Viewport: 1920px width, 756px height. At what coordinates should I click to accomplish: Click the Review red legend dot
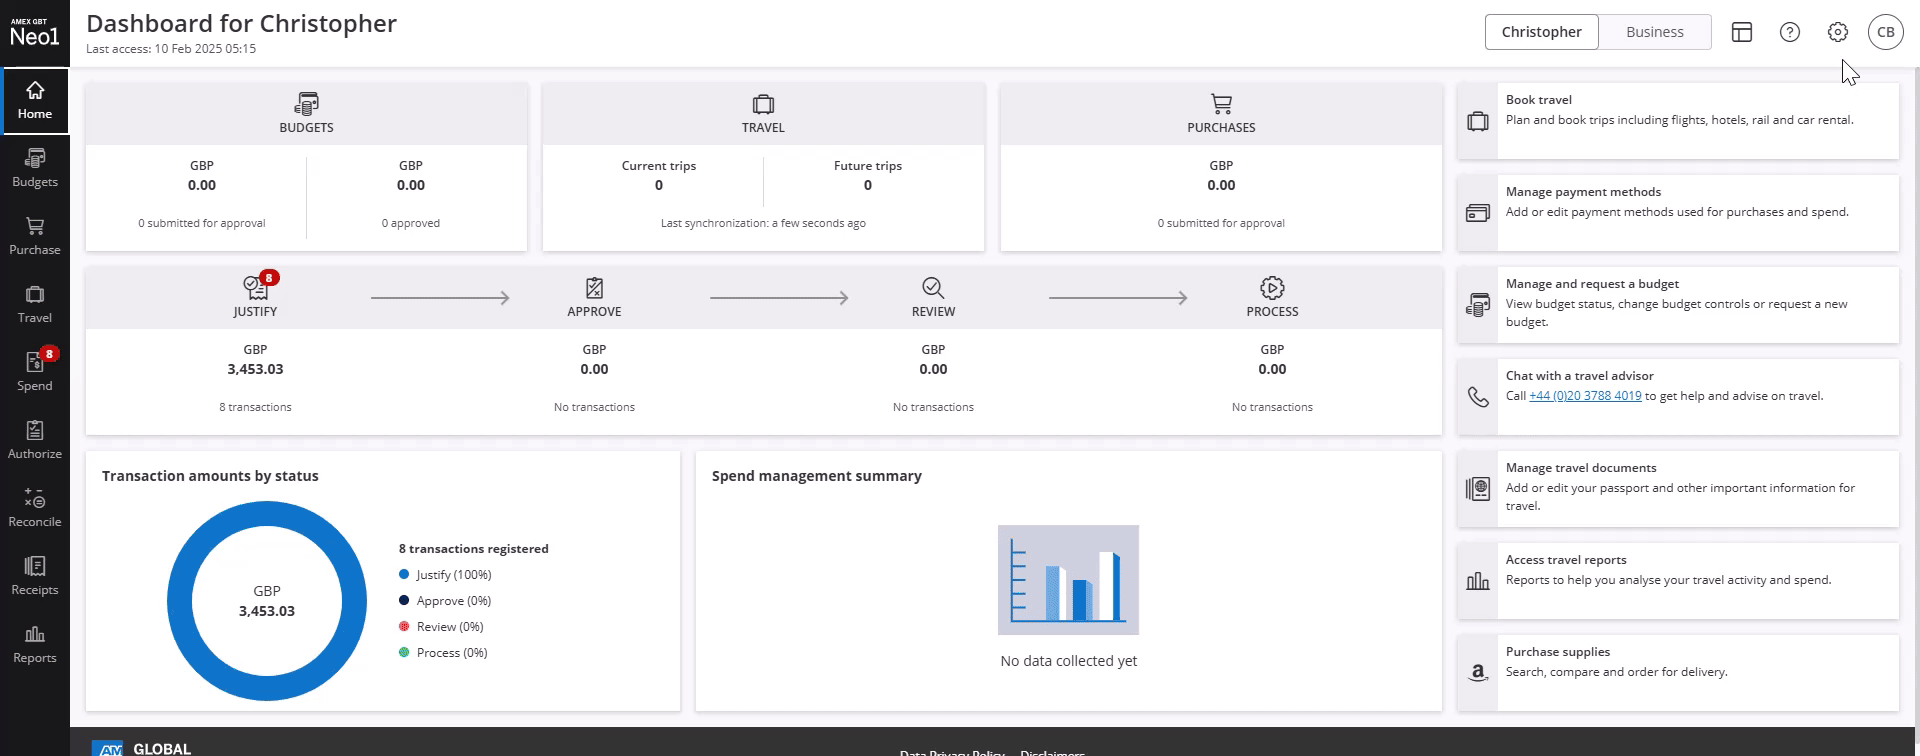click(404, 626)
